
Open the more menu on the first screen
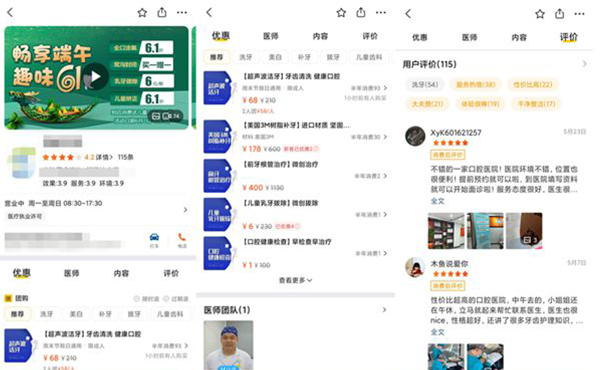click(x=182, y=13)
